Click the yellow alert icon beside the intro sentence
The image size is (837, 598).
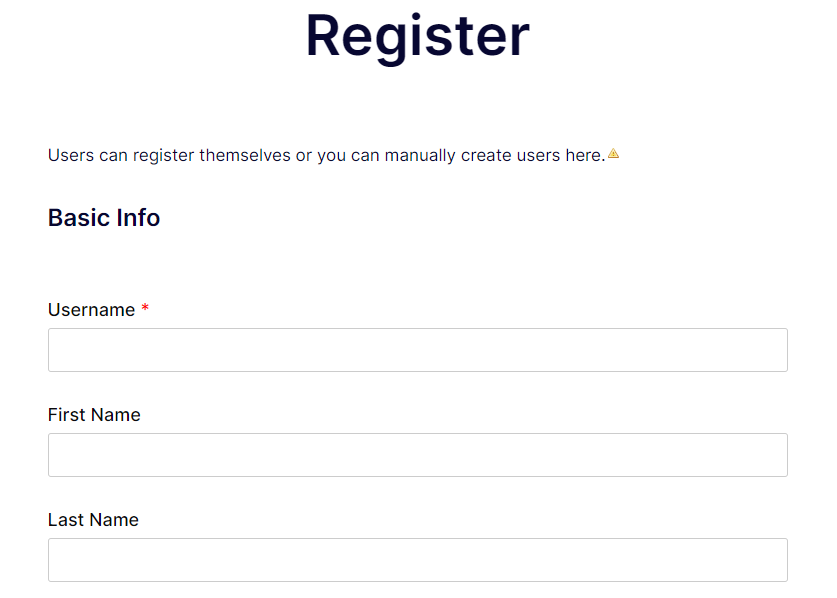[613, 153]
